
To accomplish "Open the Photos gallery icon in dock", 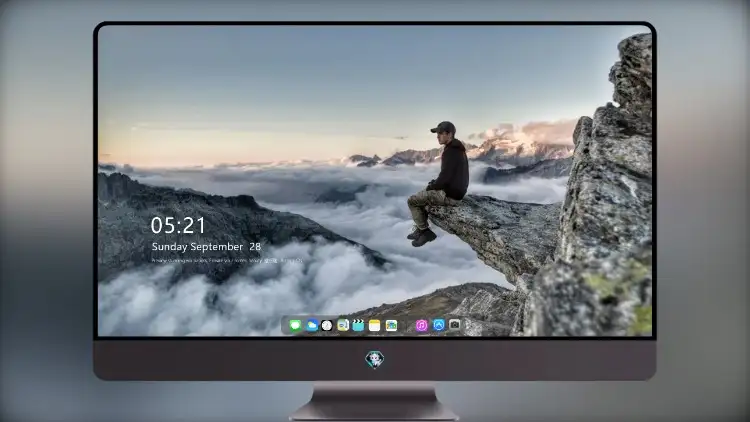I will click(x=391, y=325).
